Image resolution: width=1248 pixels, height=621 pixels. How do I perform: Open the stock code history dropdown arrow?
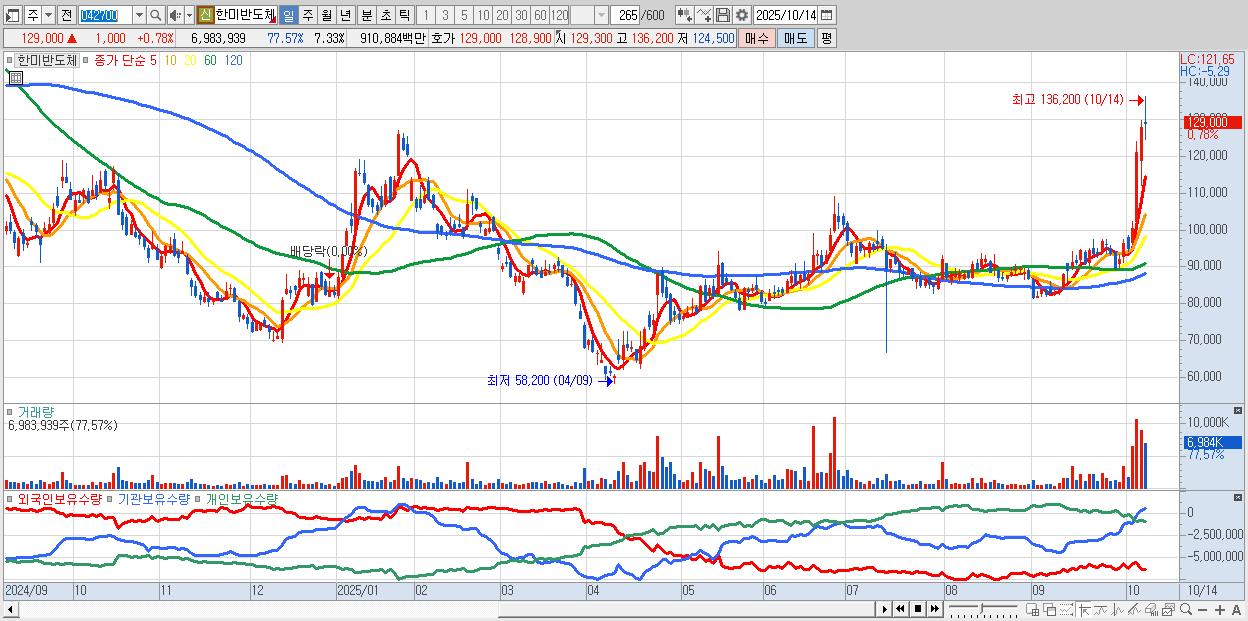tap(138, 16)
